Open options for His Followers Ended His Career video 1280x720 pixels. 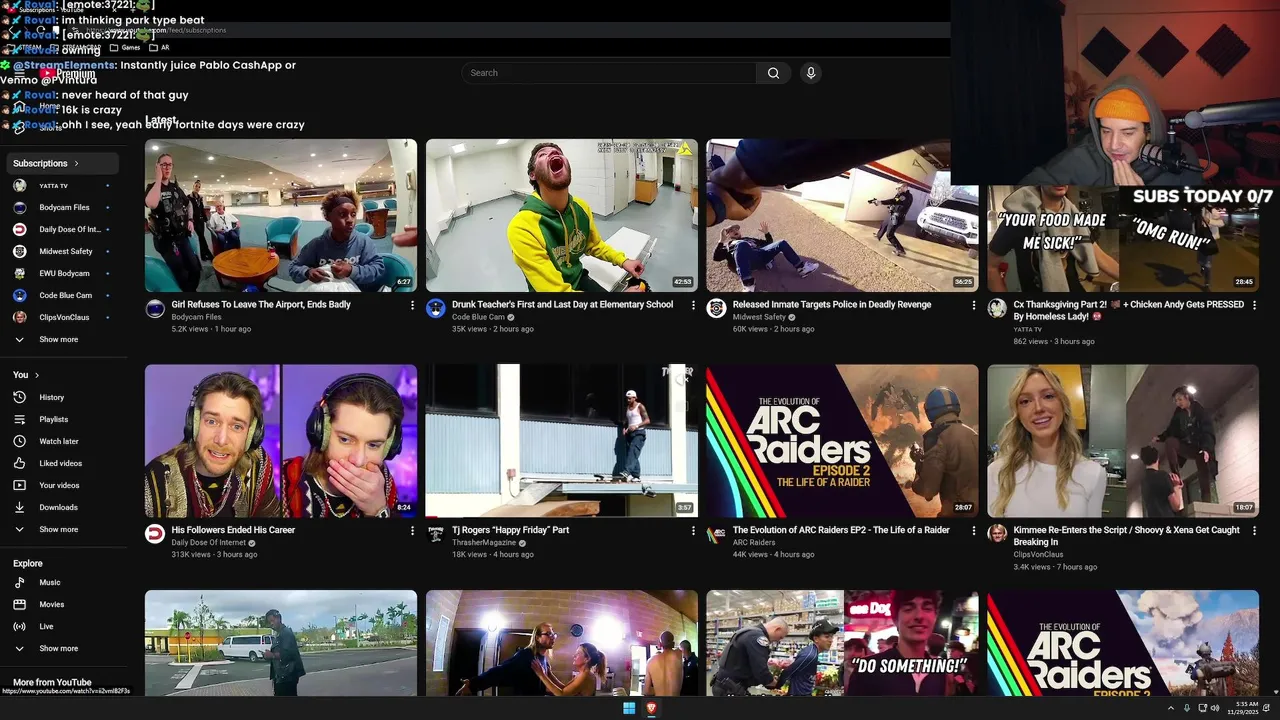pos(412,531)
